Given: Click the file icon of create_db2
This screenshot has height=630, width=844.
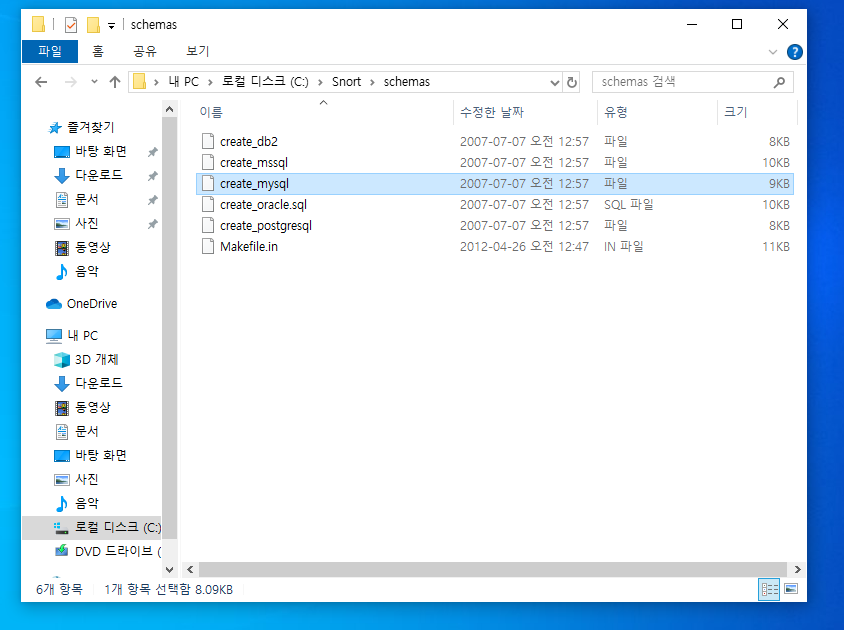Looking at the screenshot, I should (208, 141).
